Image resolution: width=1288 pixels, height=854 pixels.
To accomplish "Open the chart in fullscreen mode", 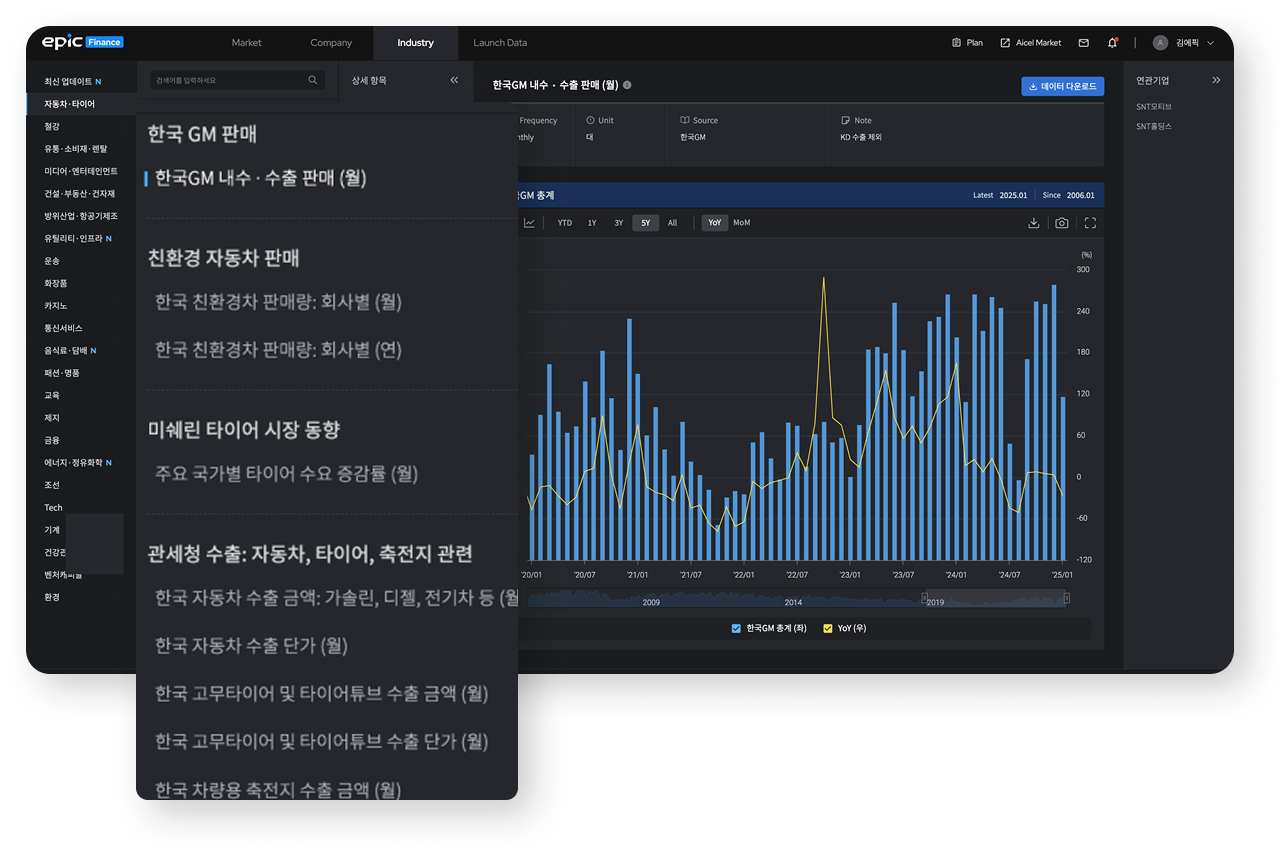I will [1090, 222].
